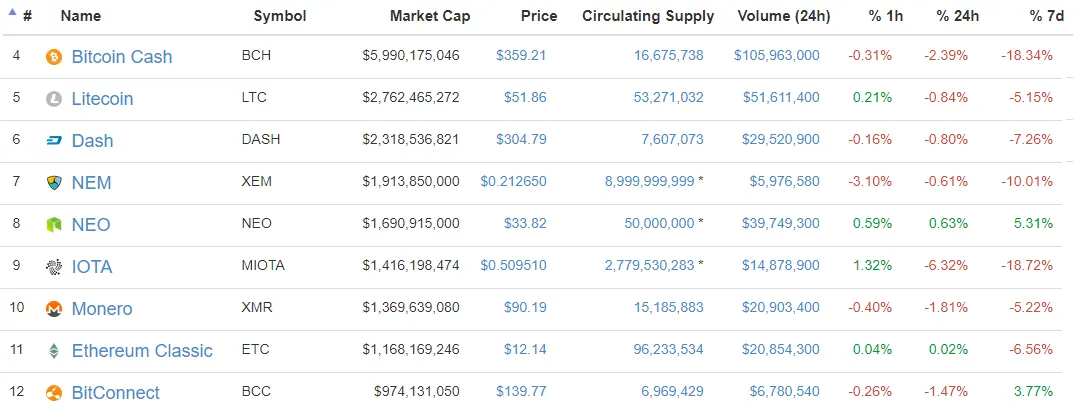Sort by Circulating Supply column header
This screenshot has width=1077, height=412.
tap(648, 16)
